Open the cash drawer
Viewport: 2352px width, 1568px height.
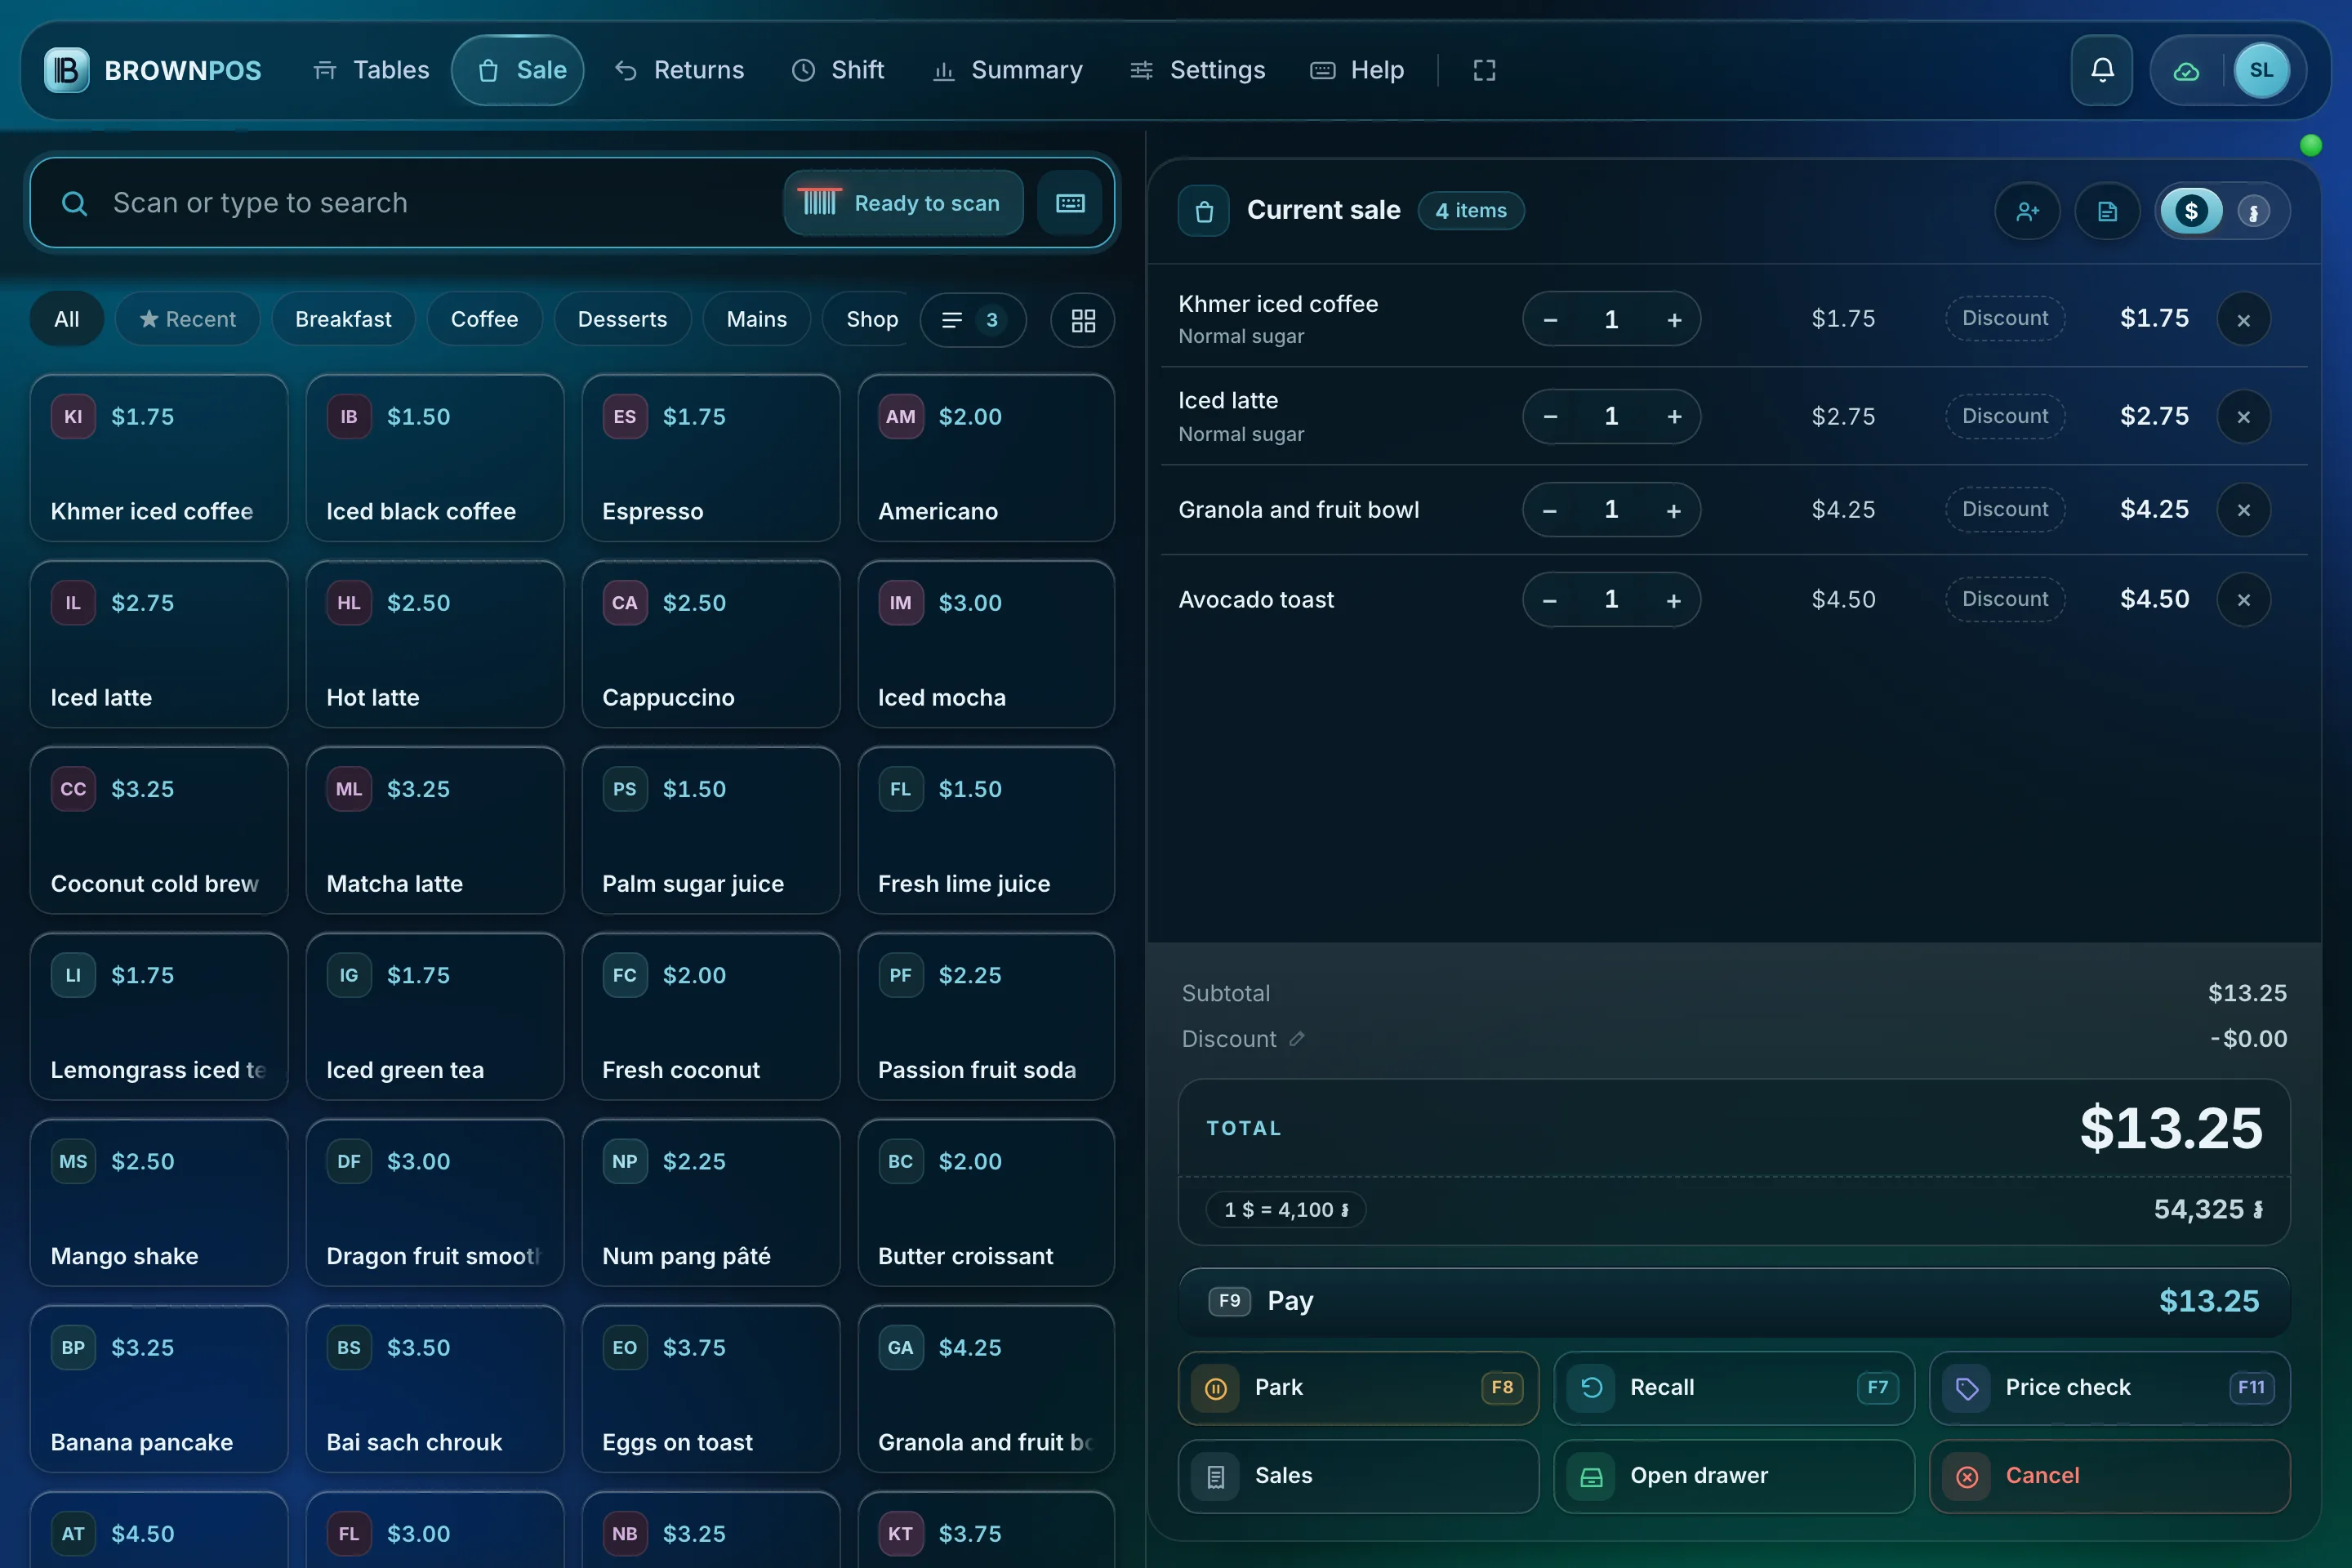click(x=1734, y=1476)
